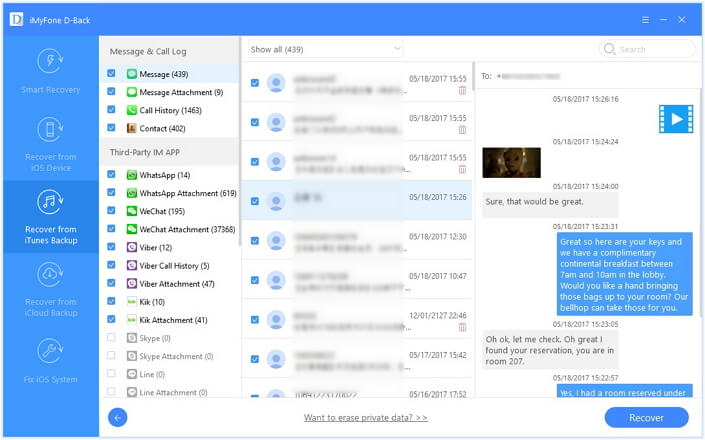Click the WeChat Attachment icon
Screen dimensions: 705x440
132,229
